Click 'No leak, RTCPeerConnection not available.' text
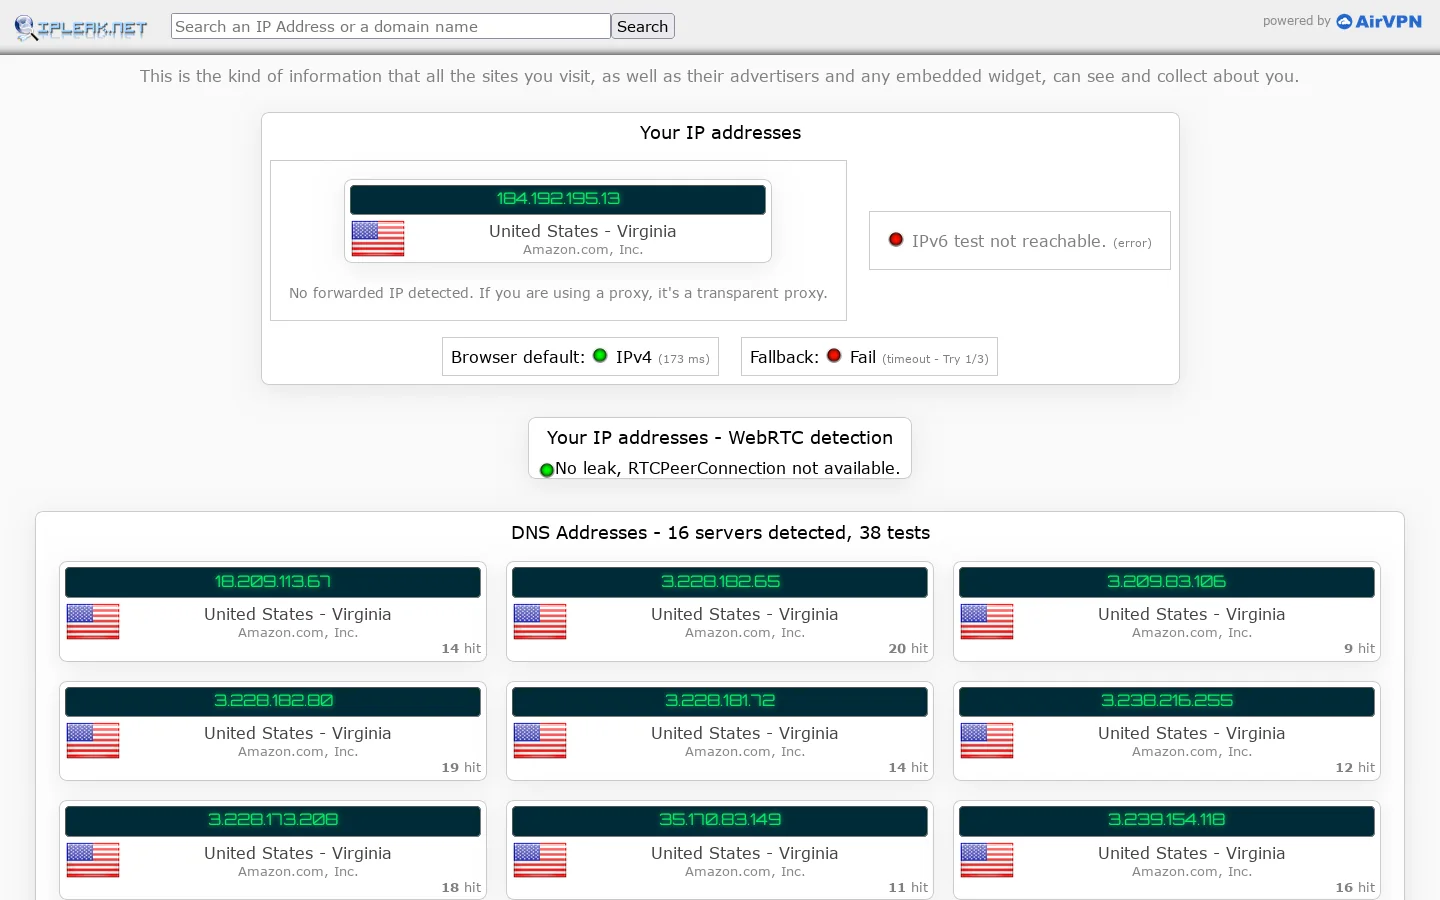This screenshot has height=900, width=1440. tap(728, 468)
